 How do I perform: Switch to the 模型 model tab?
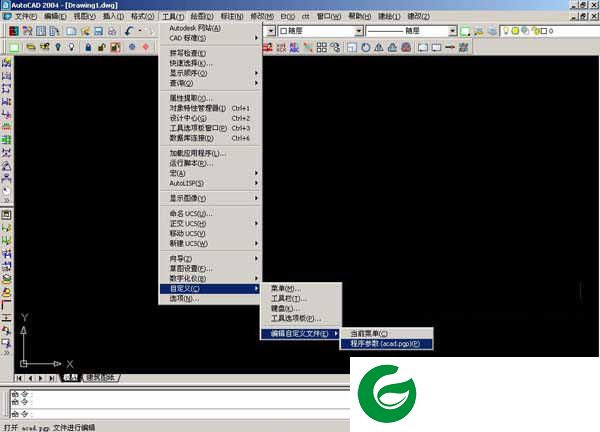(x=70, y=378)
